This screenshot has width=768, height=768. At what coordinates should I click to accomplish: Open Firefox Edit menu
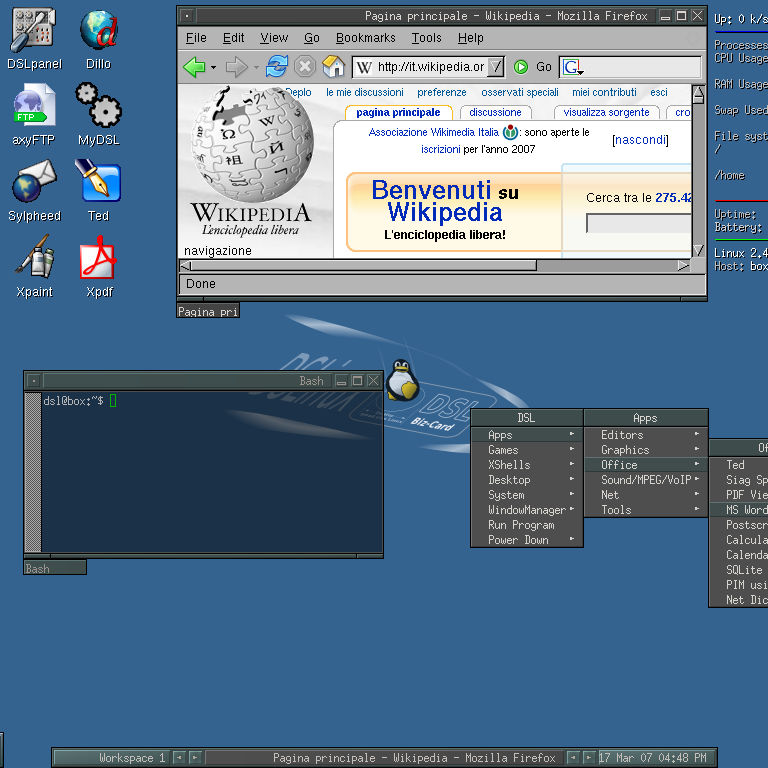pos(234,38)
